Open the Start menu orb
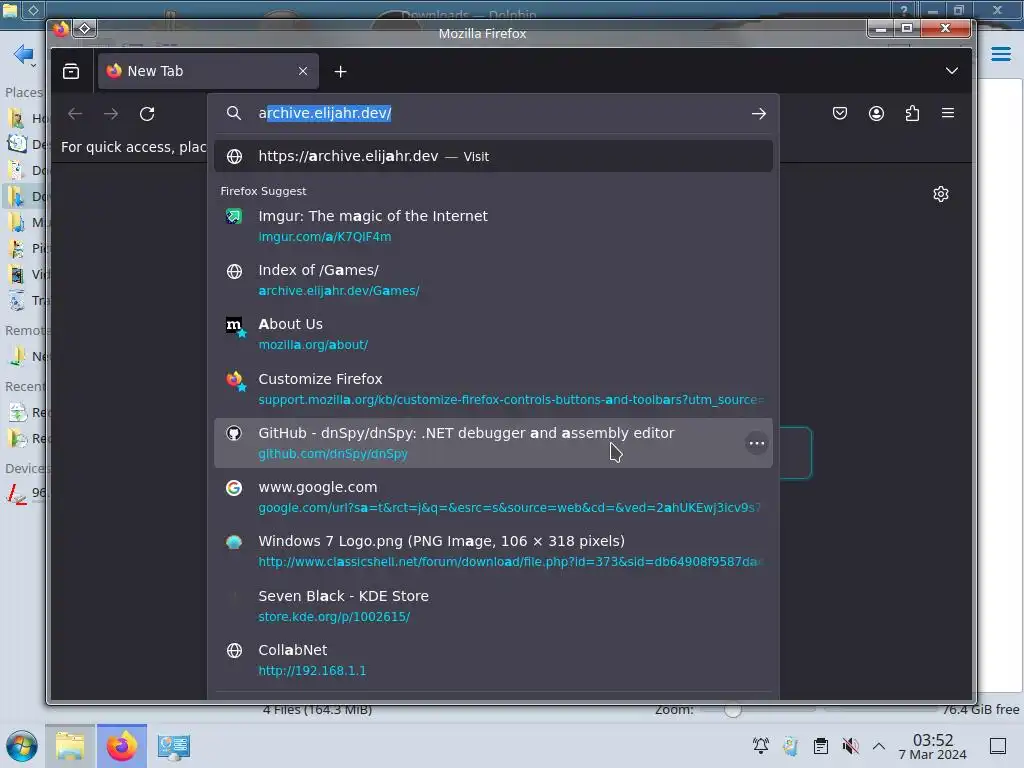This screenshot has height=768, width=1024. pos(22,746)
